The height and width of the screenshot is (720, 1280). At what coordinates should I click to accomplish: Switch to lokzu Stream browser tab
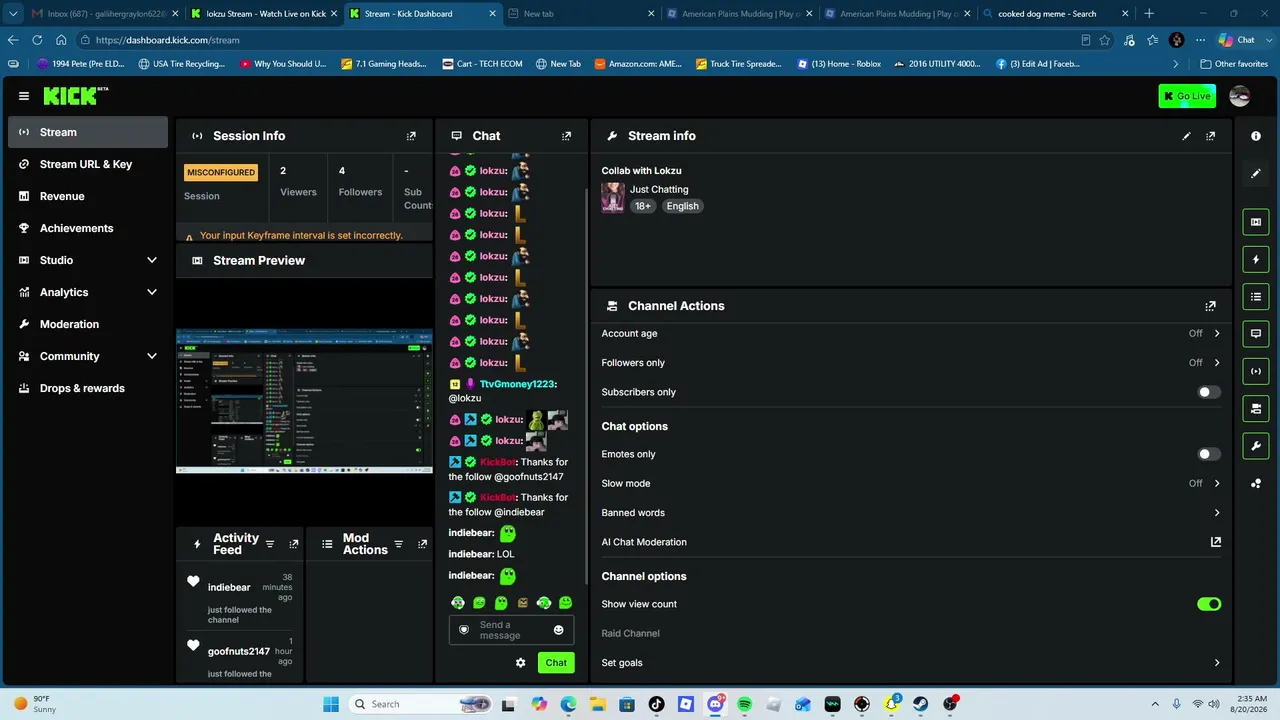click(x=263, y=14)
